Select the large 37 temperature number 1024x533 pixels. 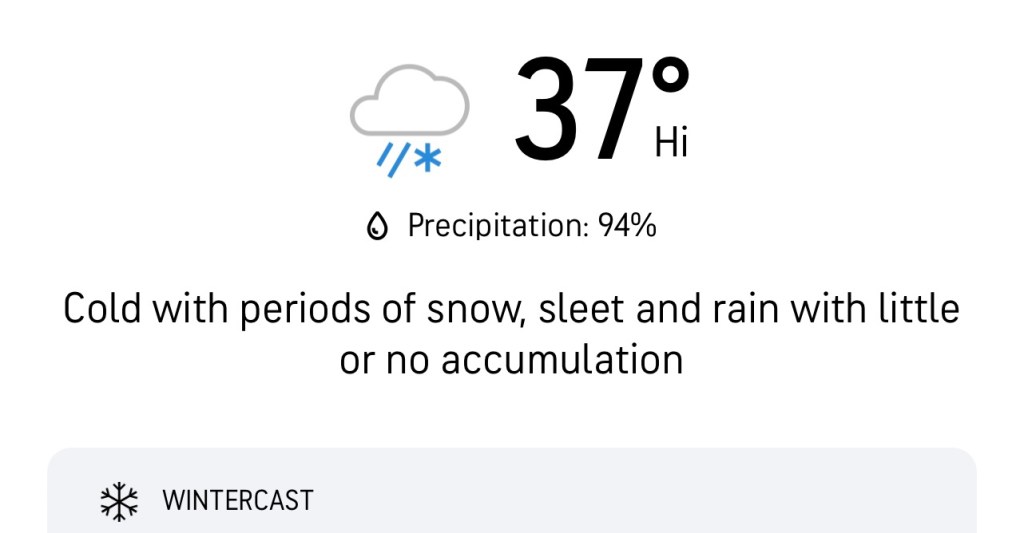(578, 111)
